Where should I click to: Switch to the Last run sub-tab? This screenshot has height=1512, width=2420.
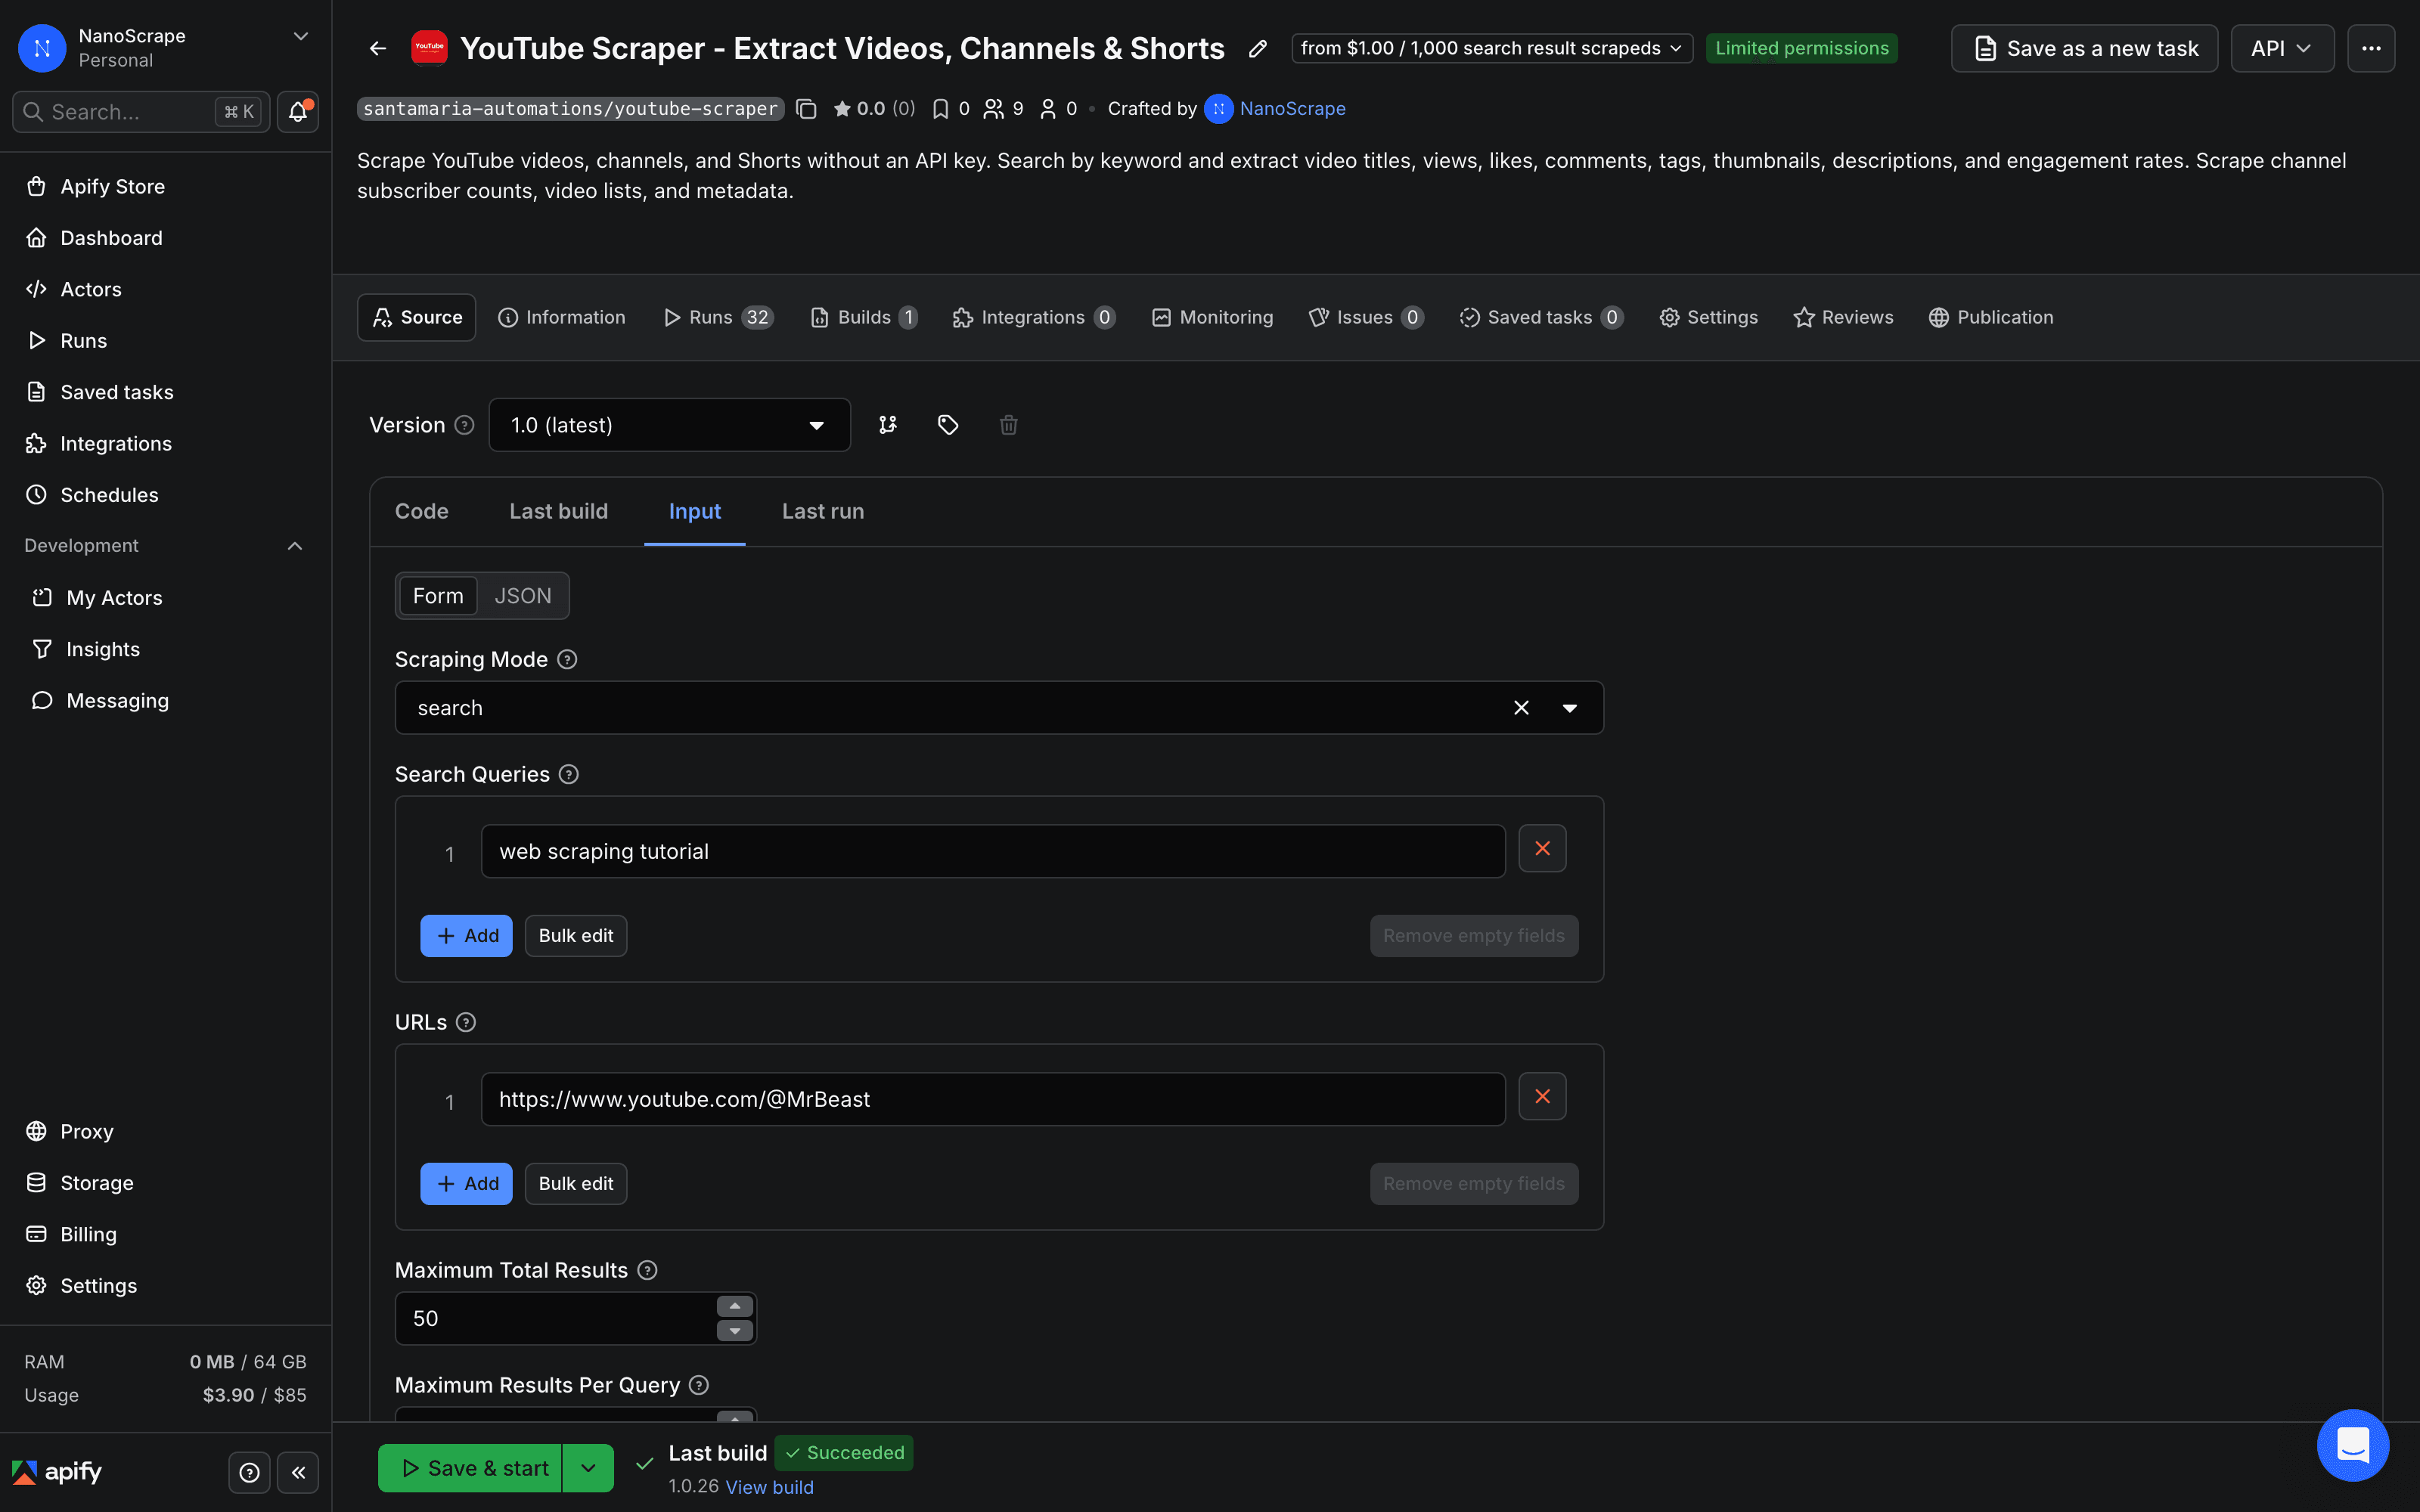[823, 511]
